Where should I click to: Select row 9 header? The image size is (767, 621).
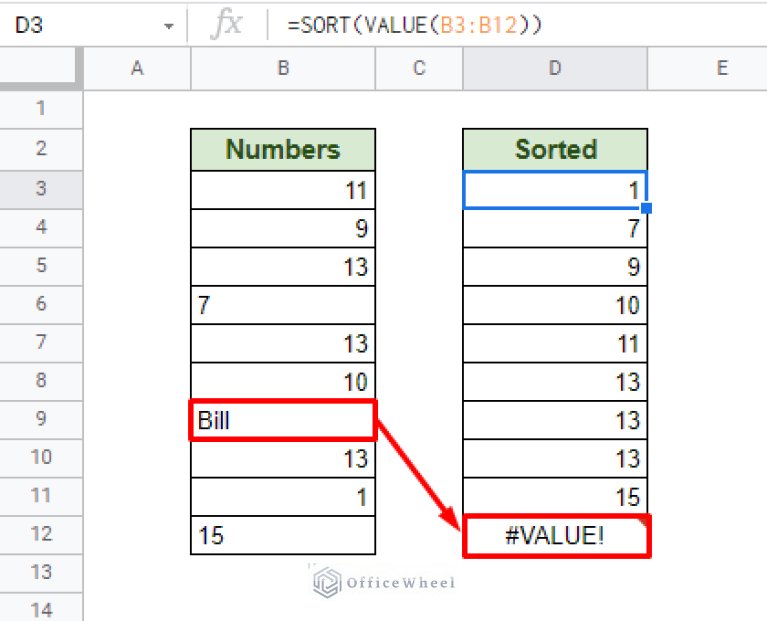[41, 419]
